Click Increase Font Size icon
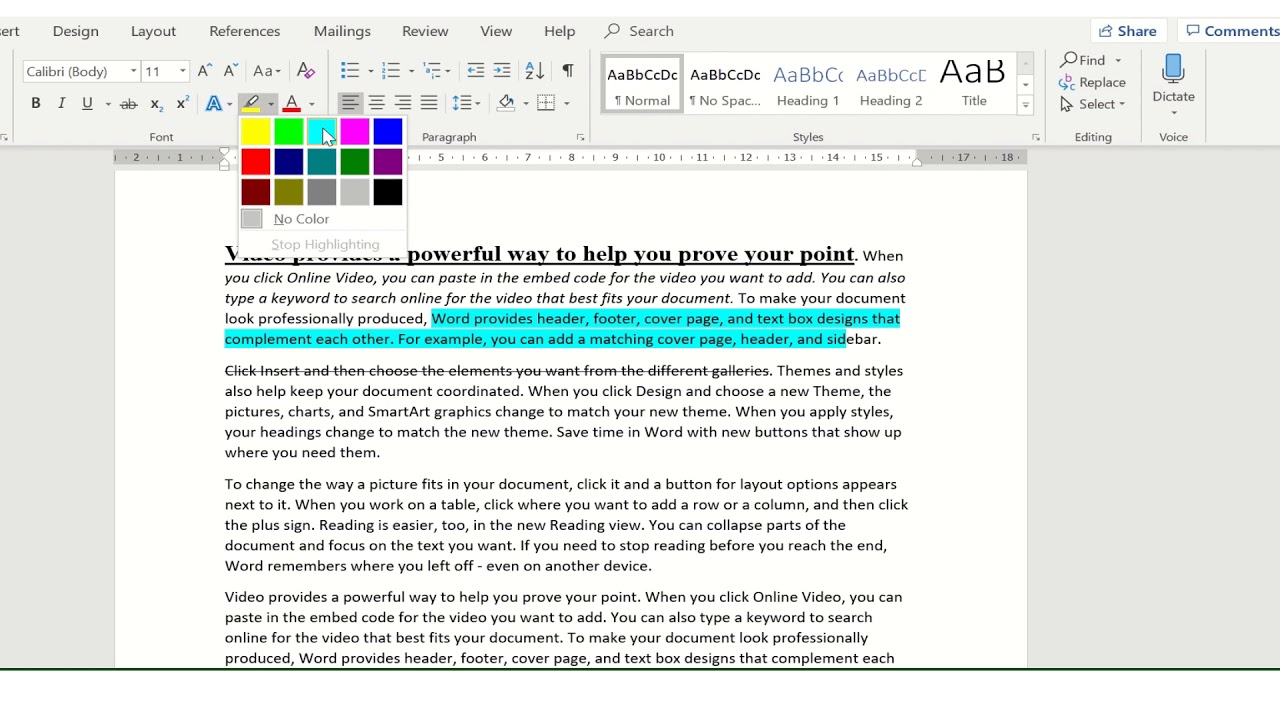 [x=205, y=71]
